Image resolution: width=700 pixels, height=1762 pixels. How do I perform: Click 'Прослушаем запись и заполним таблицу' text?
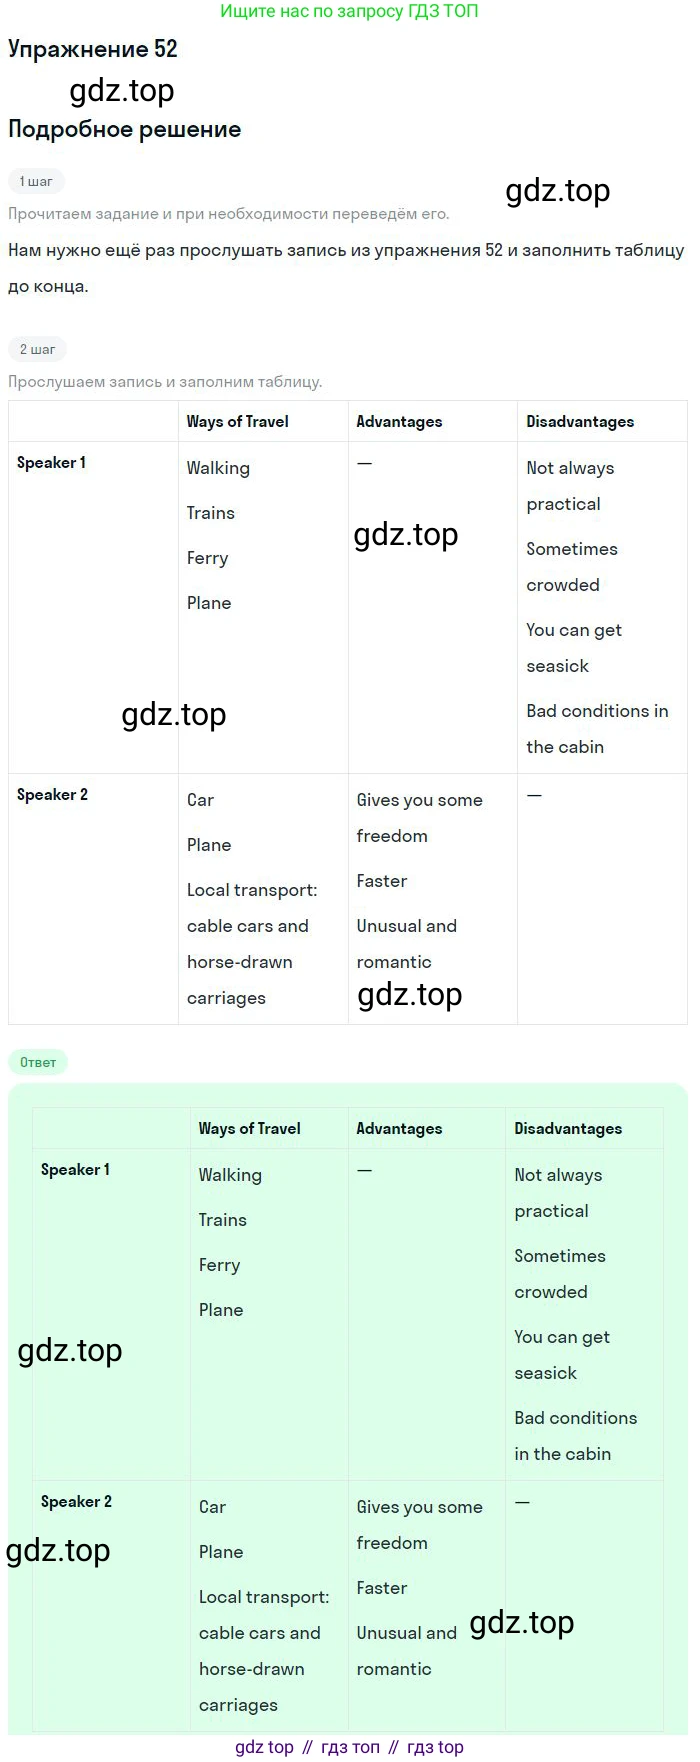pyautogui.click(x=165, y=382)
